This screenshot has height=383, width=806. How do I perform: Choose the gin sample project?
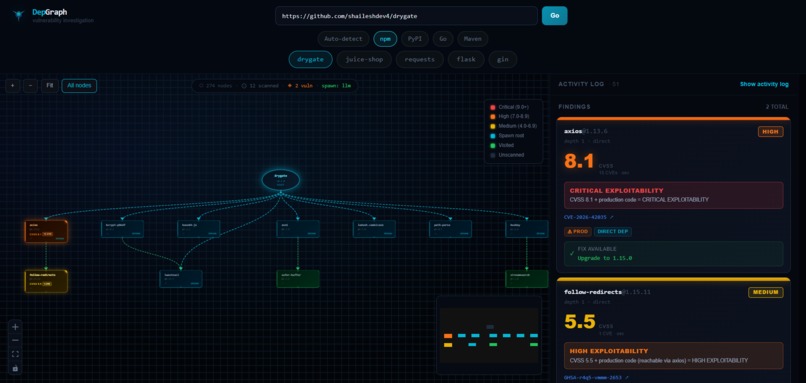click(503, 60)
